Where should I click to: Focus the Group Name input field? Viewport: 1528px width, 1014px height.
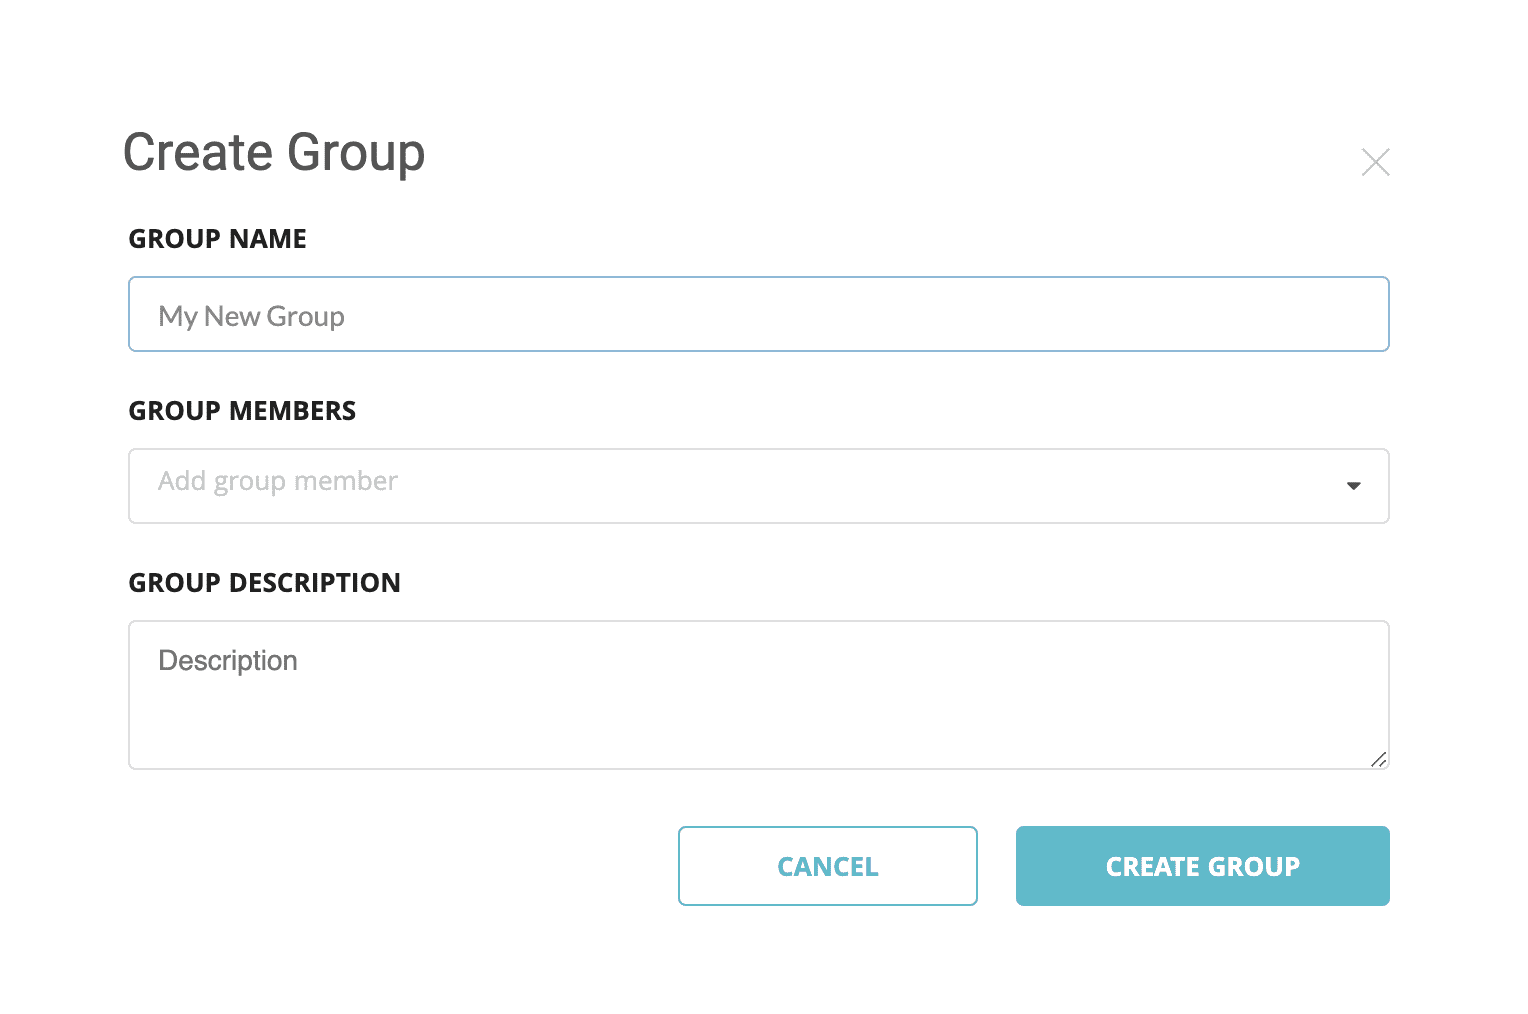pyautogui.click(x=759, y=314)
